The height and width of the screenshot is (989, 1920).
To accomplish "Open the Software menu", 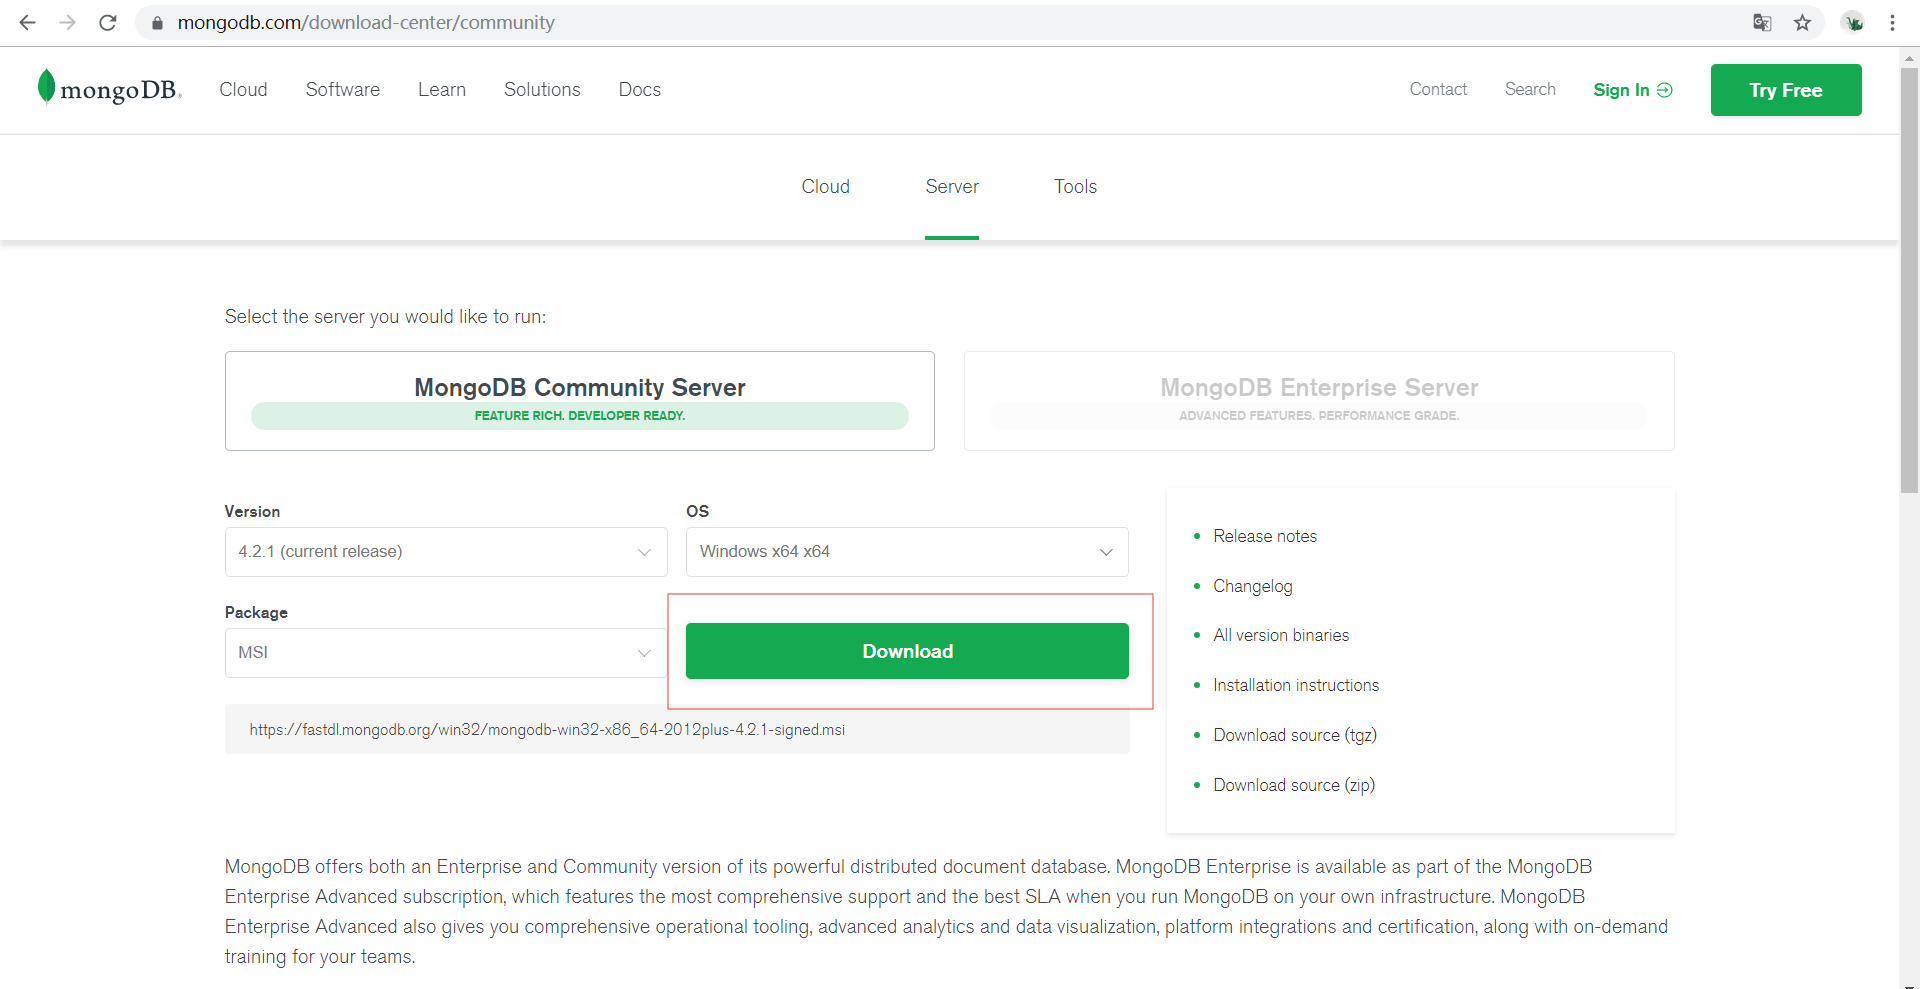I will pyautogui.click(x=343, y=89).
